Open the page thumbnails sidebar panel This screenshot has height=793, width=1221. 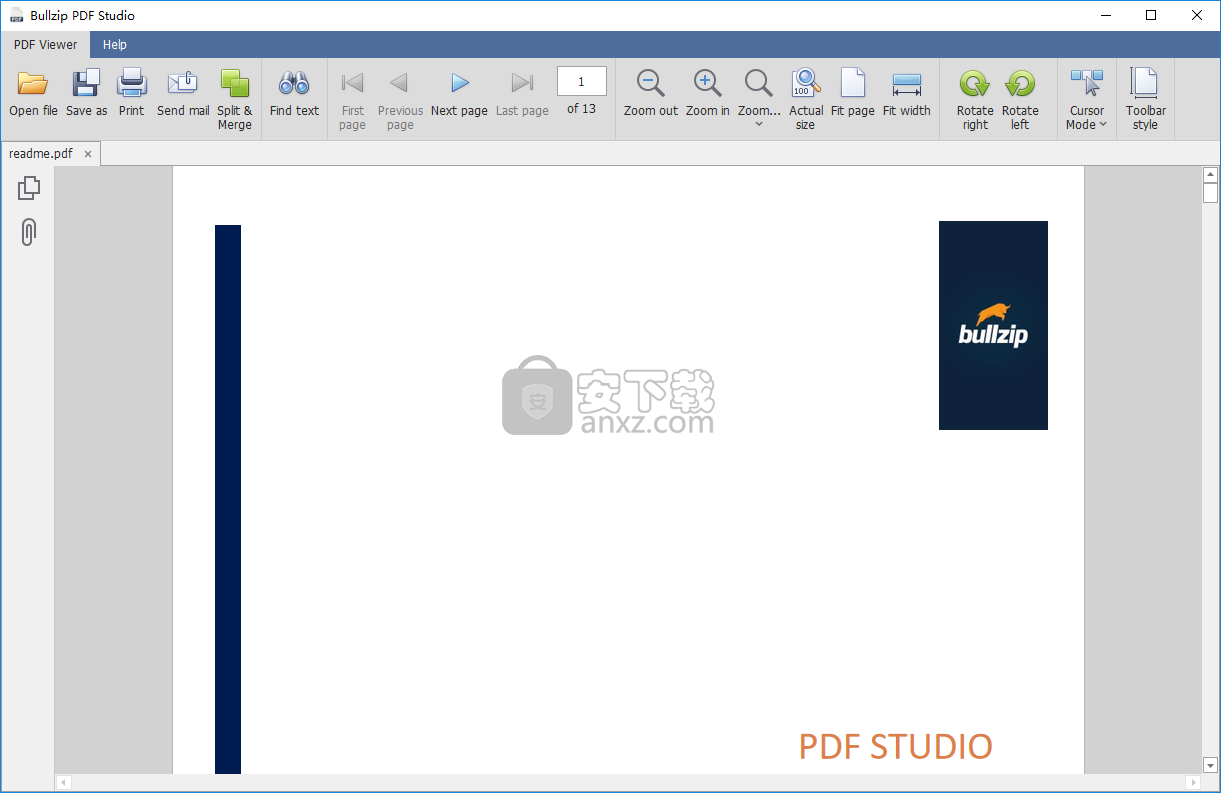point(29,188)
